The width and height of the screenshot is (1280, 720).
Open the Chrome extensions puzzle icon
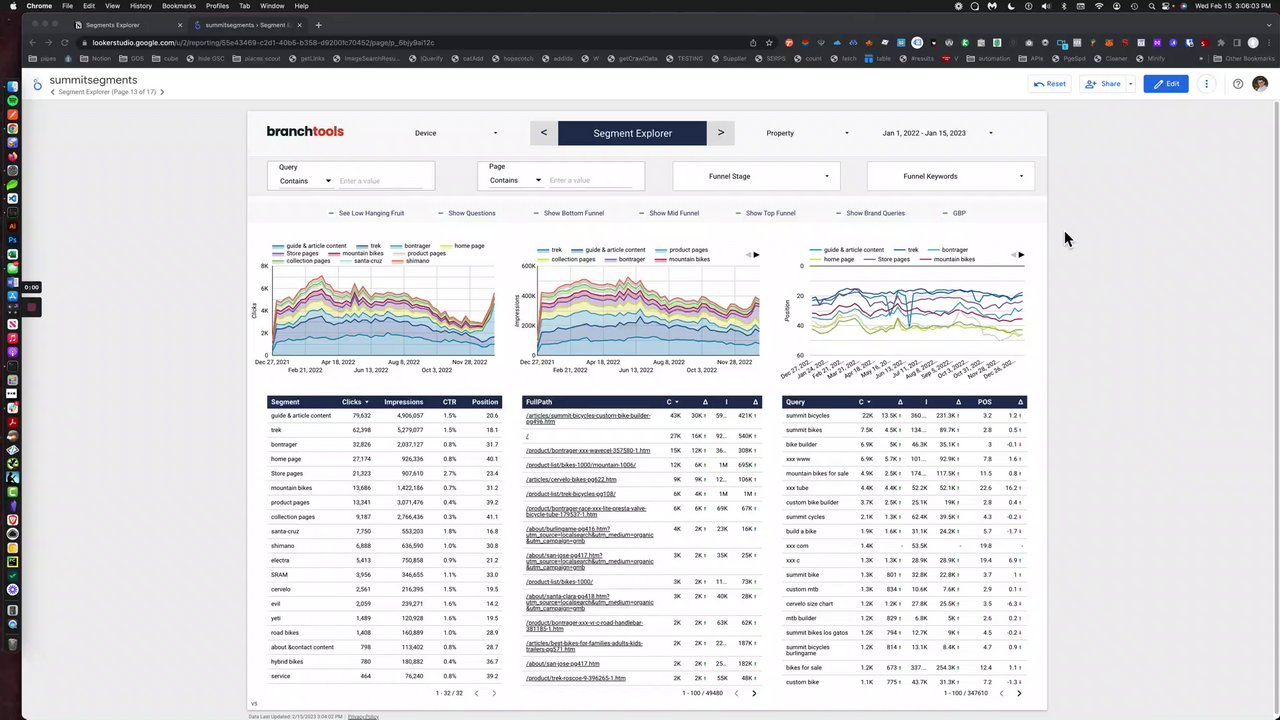pyautogui.click(x=1221, y=43)
